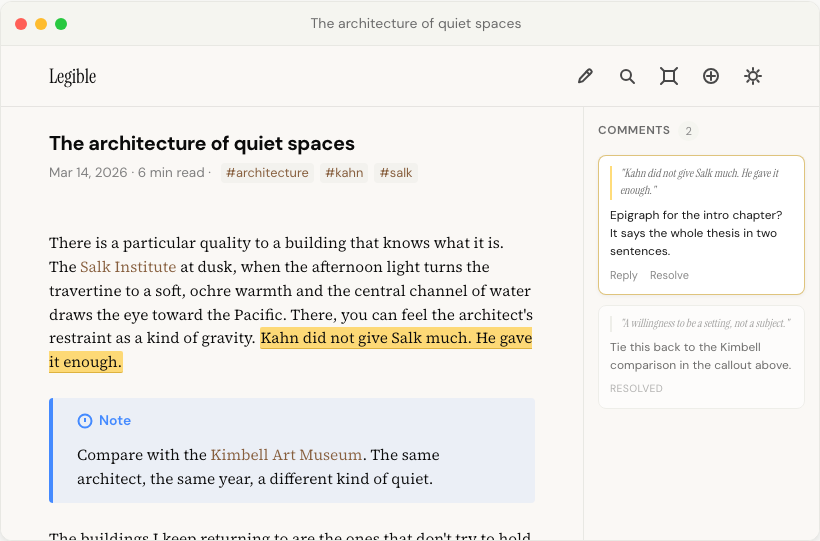Viewport: 820px width, 541px height.
Task: Click the Note callout info icon
Action: [x=85, y=421]
